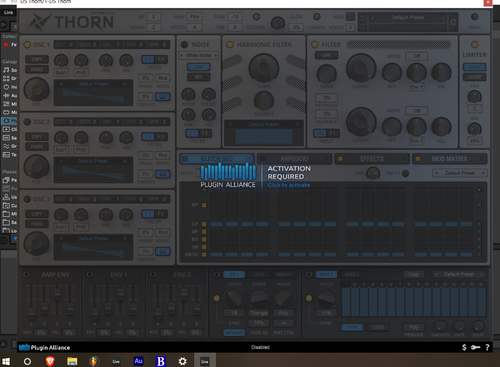
Task: Click the Plugin Alliance logo in bottom bar
Action: [x=44, y=347]
